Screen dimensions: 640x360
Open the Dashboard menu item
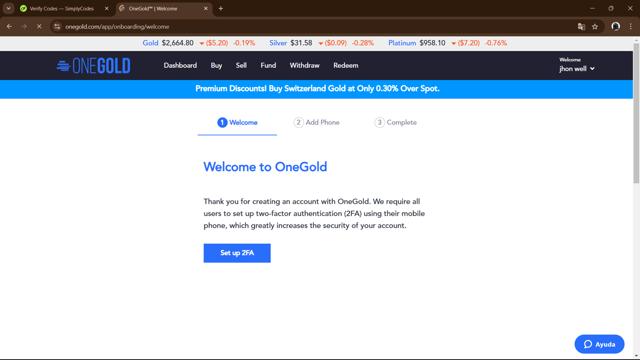180,65
